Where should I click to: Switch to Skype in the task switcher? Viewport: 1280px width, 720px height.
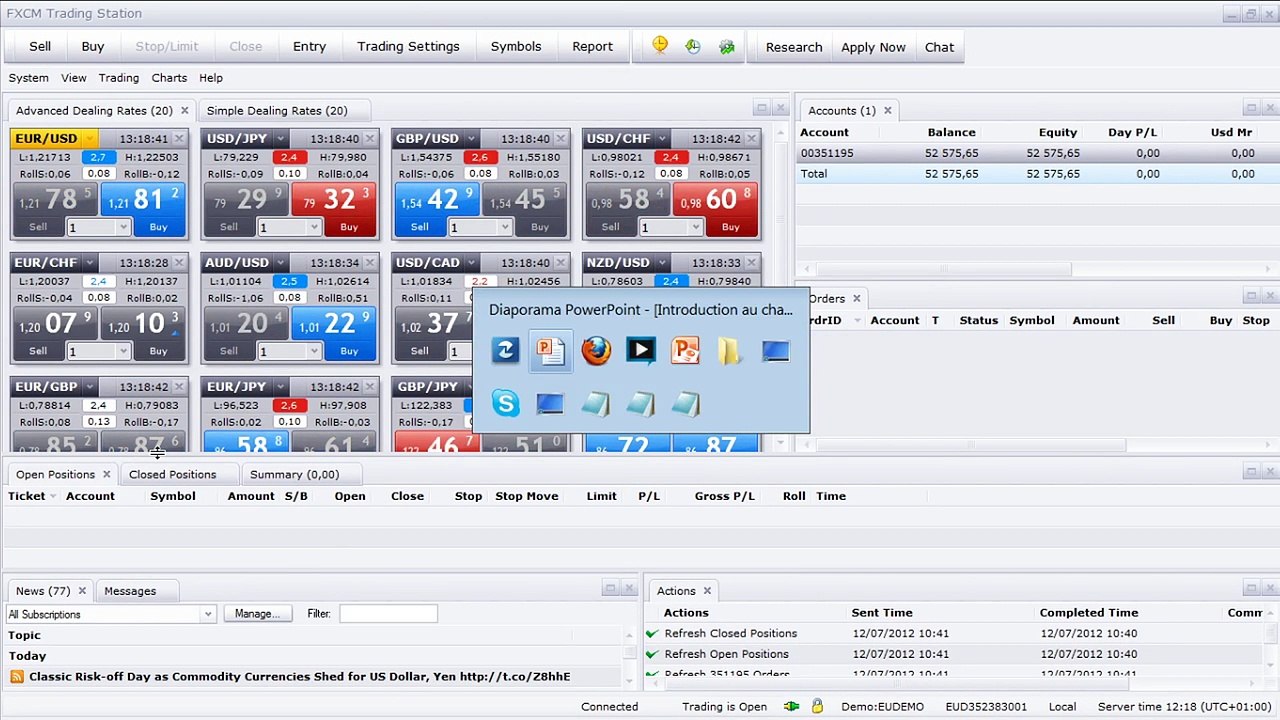click(x=506, y=403)
